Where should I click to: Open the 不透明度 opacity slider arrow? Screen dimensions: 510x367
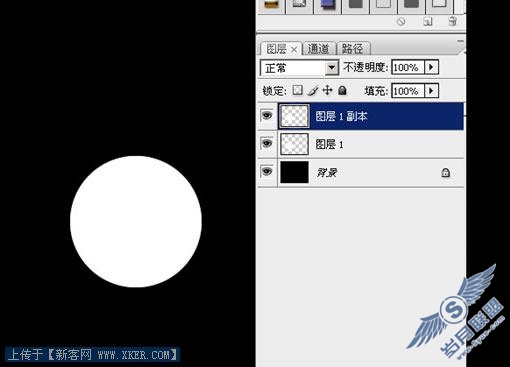click(431, 67)
